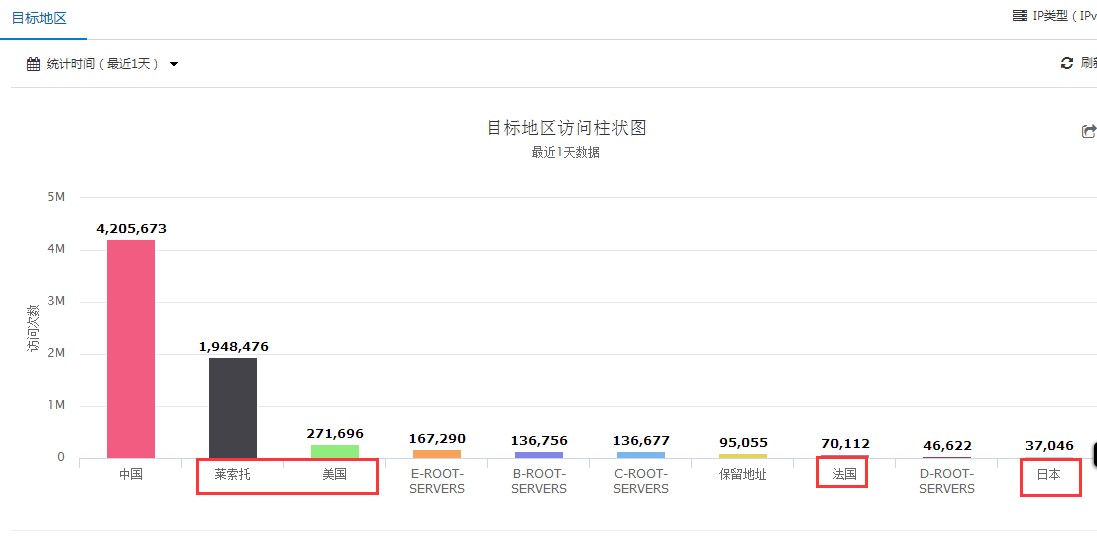Click the B-ROOT-SERVERS axis label
The height and width of the screenshot is (552, 1097).
click(539, 481)
